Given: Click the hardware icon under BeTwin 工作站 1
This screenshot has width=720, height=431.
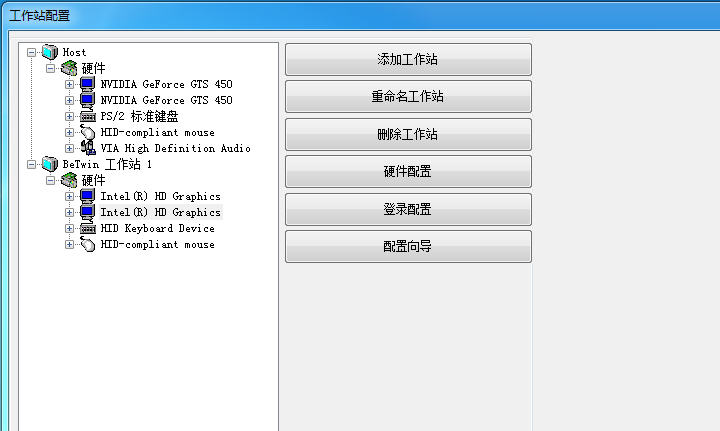Looking at the screenshot, I should click(x=69, y=180).
